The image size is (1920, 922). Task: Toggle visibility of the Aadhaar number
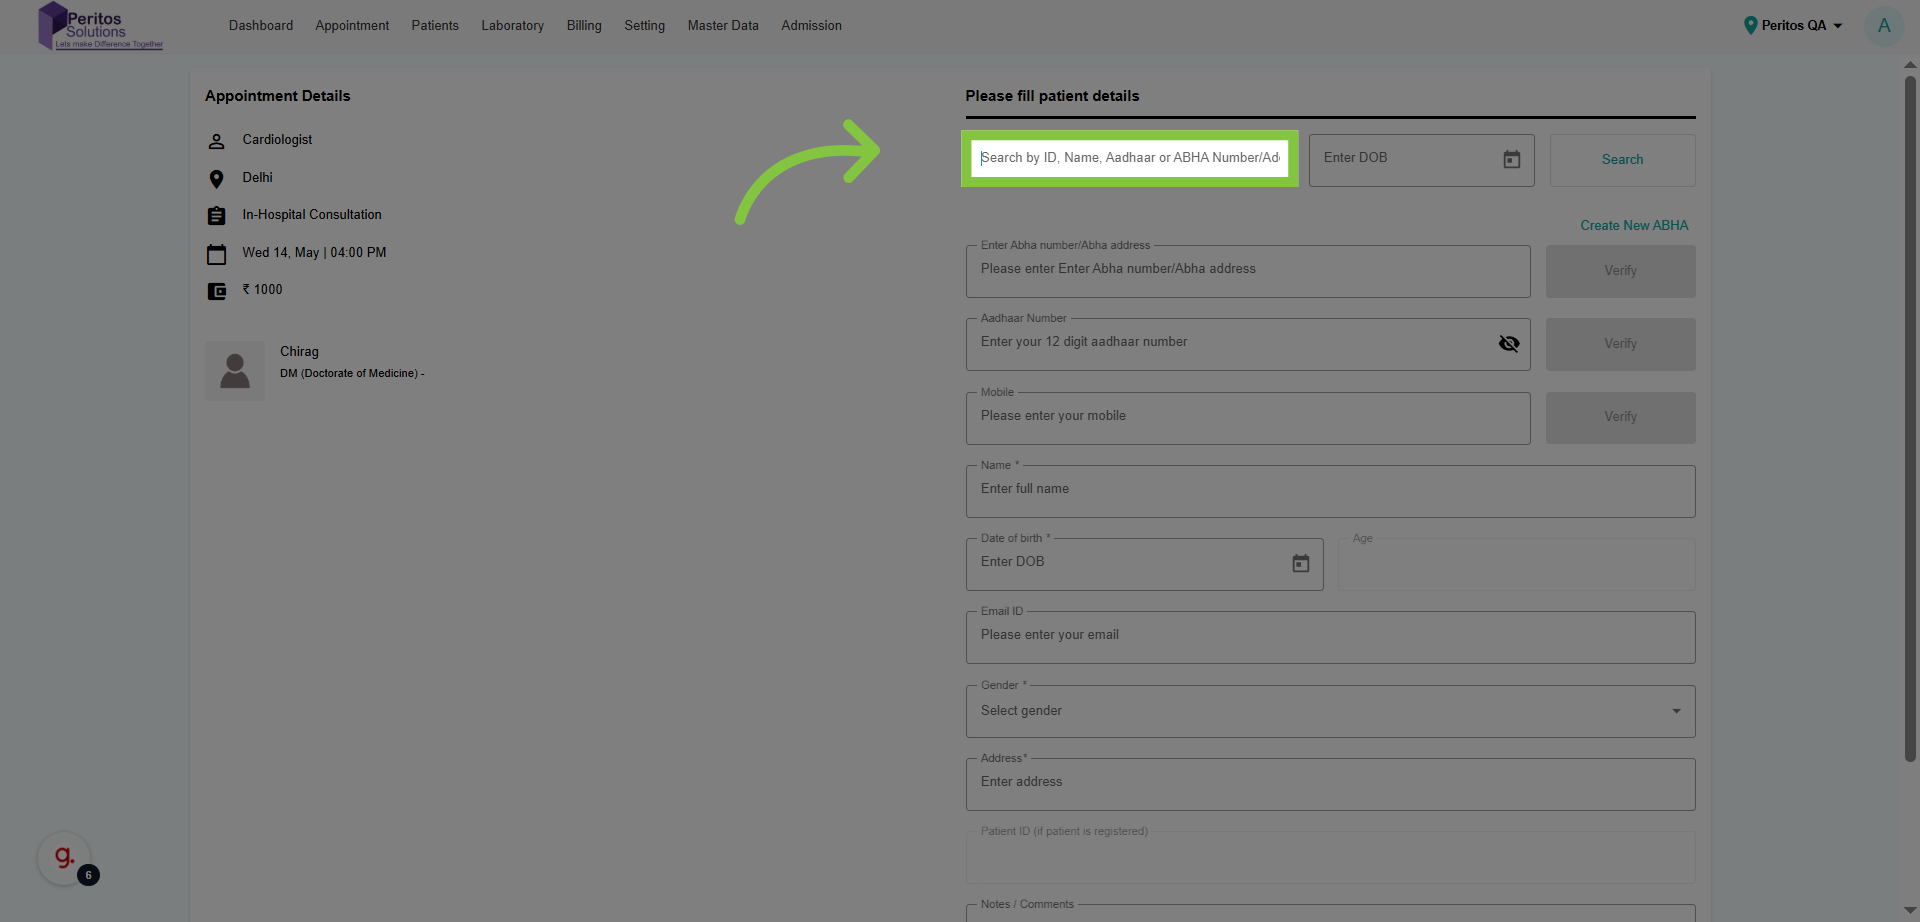click(1509, 343)
